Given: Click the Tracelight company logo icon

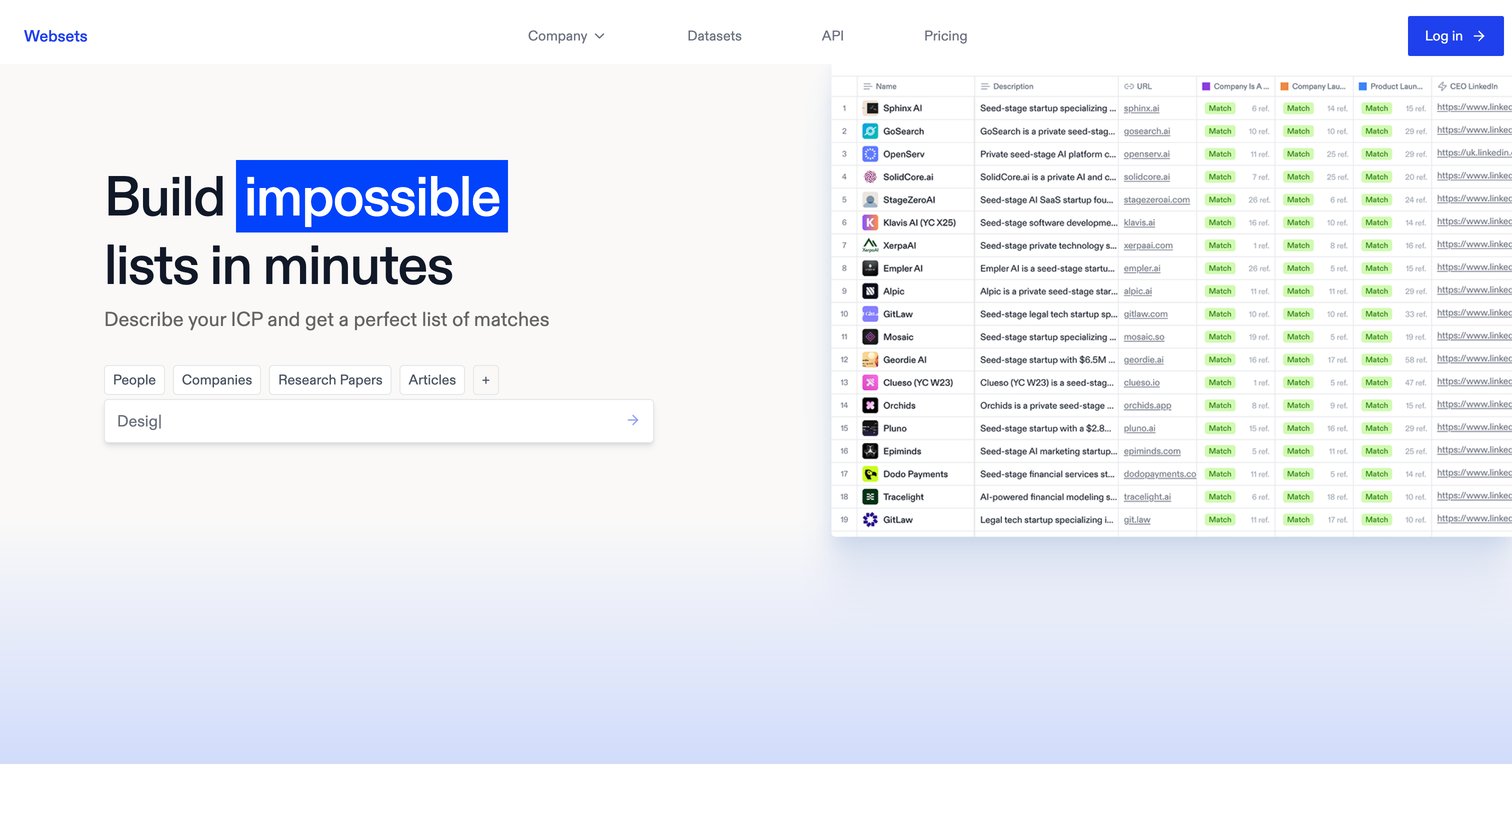Looking at the screenshot, I should [871, 497].
